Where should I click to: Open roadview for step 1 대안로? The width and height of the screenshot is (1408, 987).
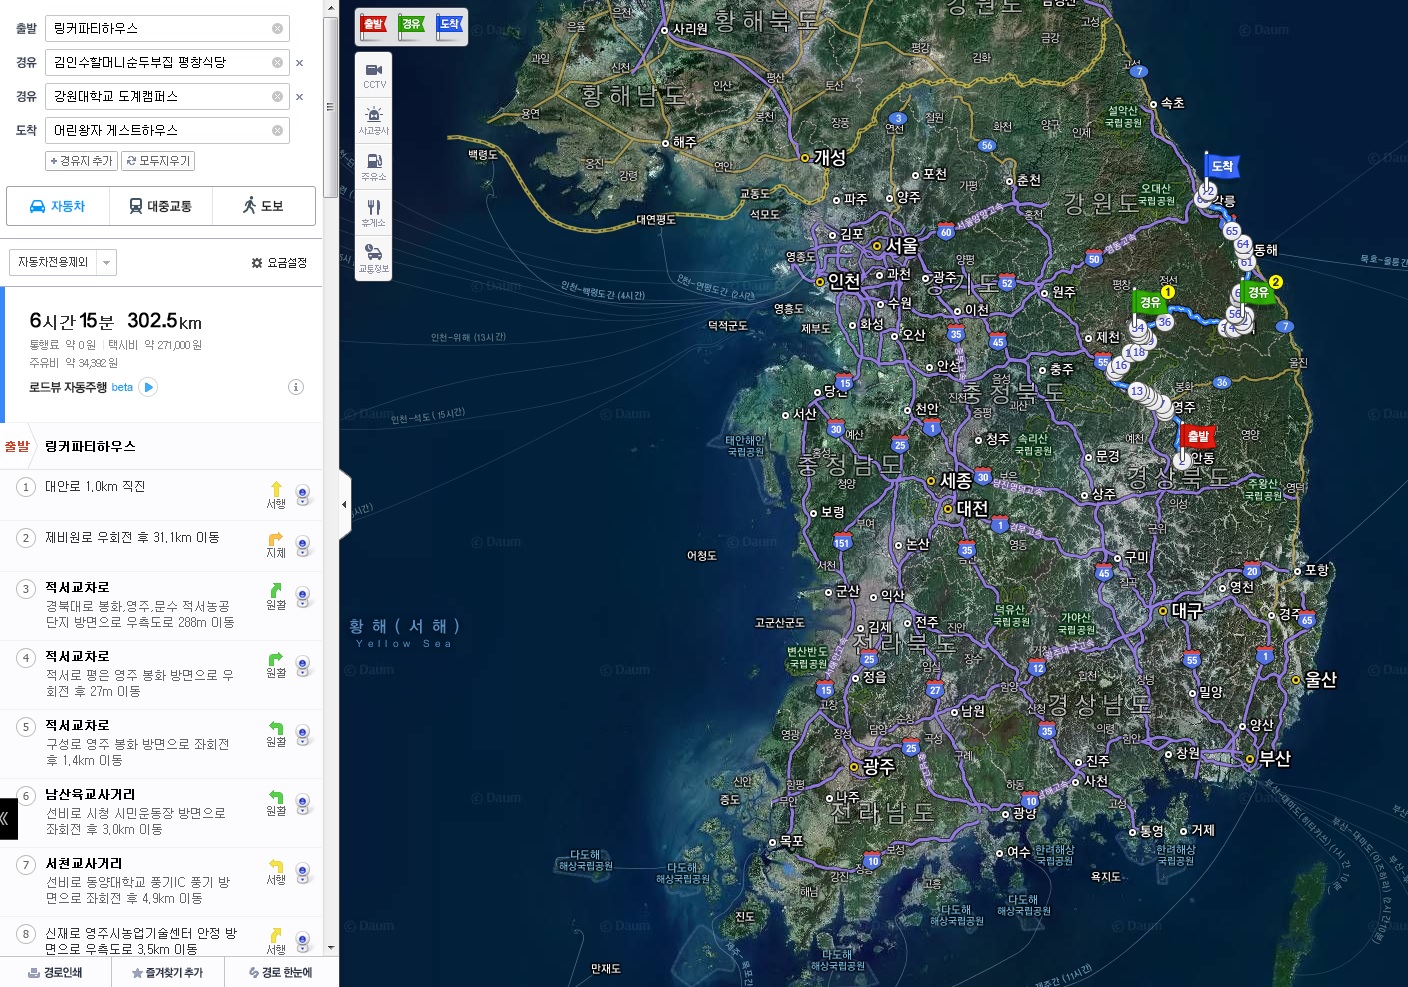click(303, 494)
